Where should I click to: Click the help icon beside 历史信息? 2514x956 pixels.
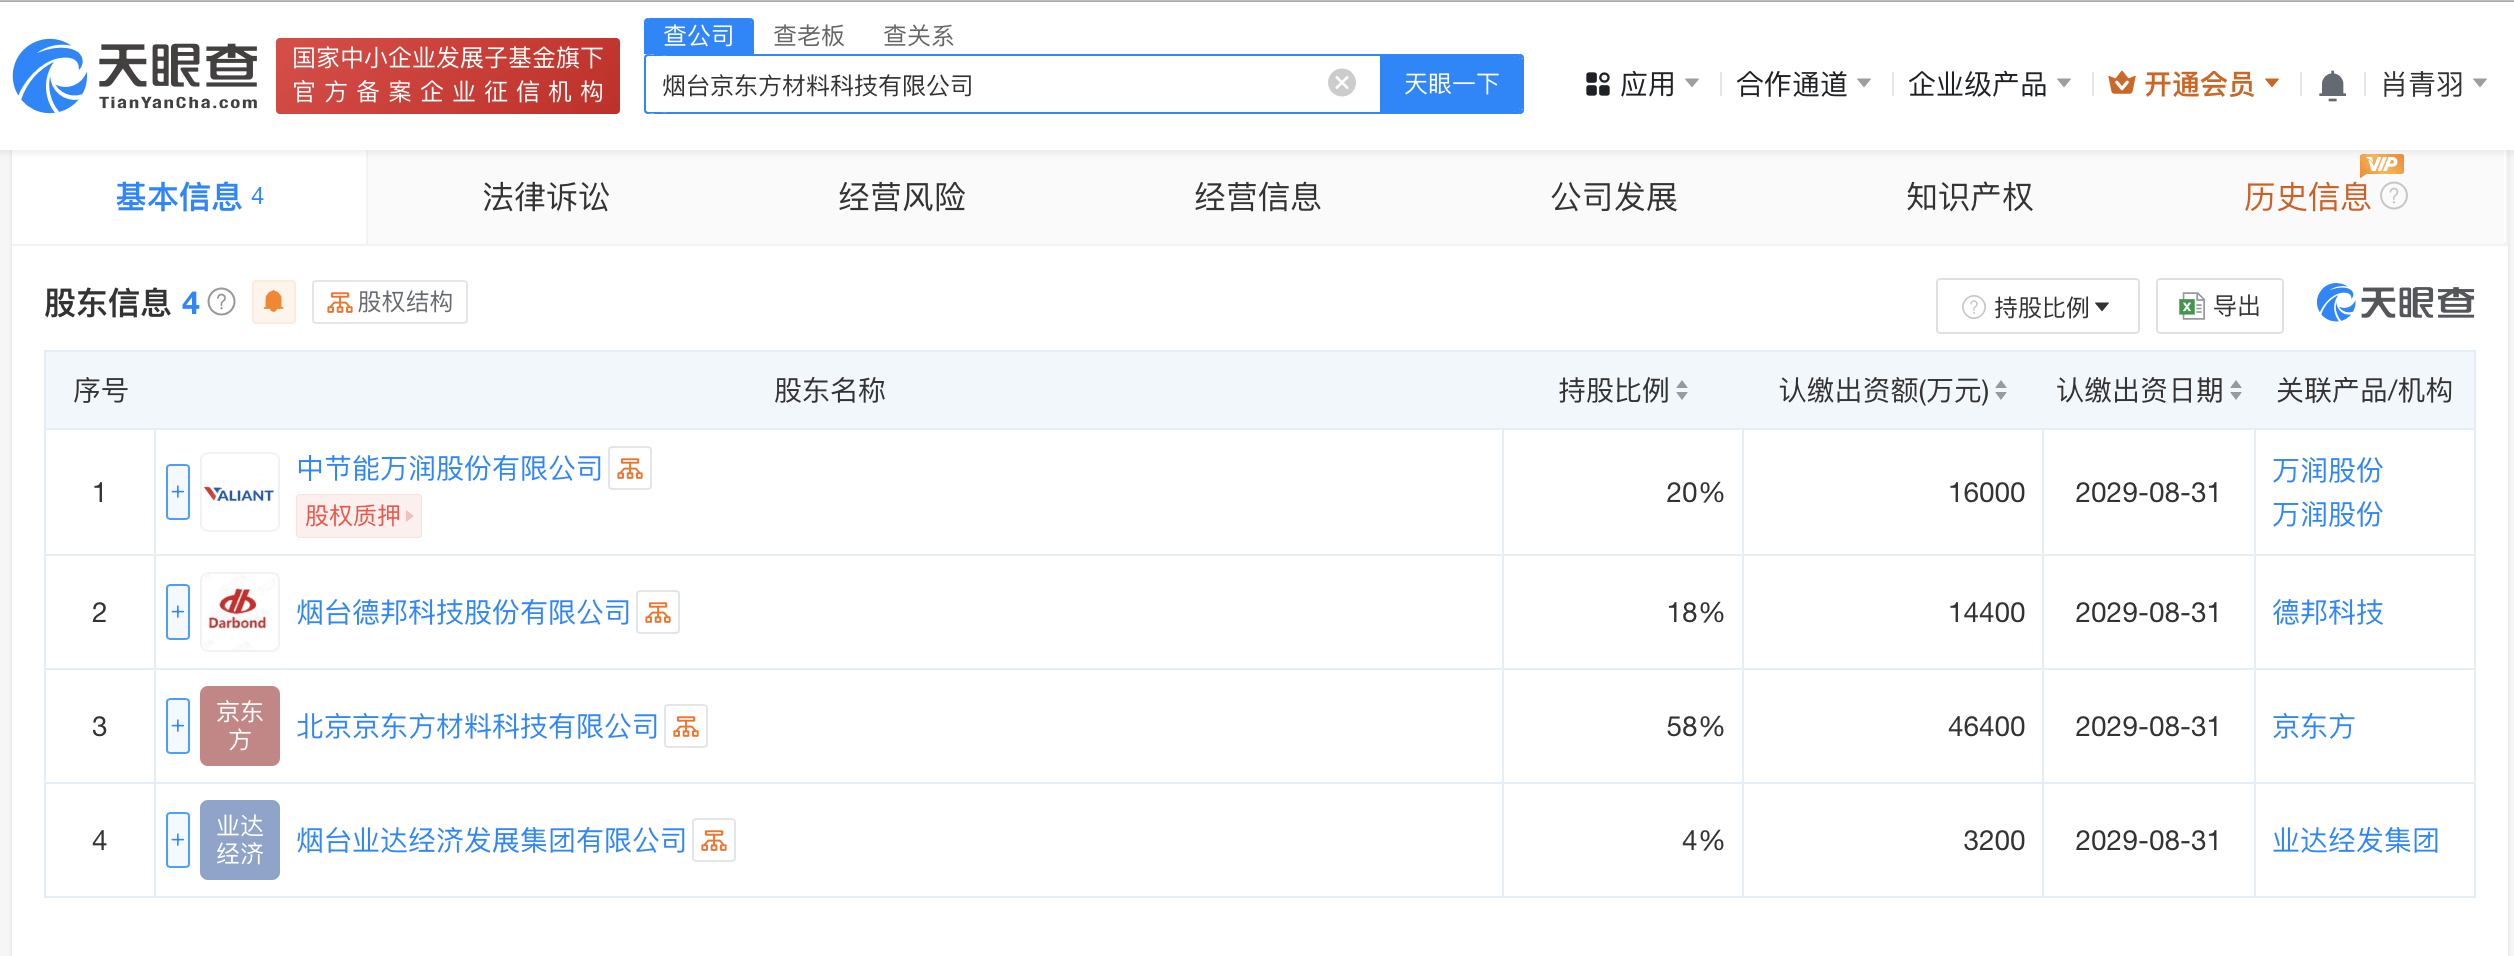[2394, 196]
